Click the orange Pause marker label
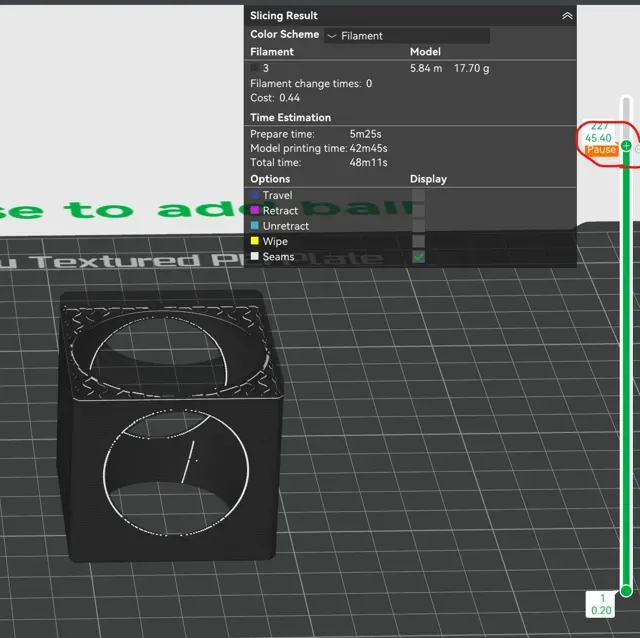 coord(601,150)
